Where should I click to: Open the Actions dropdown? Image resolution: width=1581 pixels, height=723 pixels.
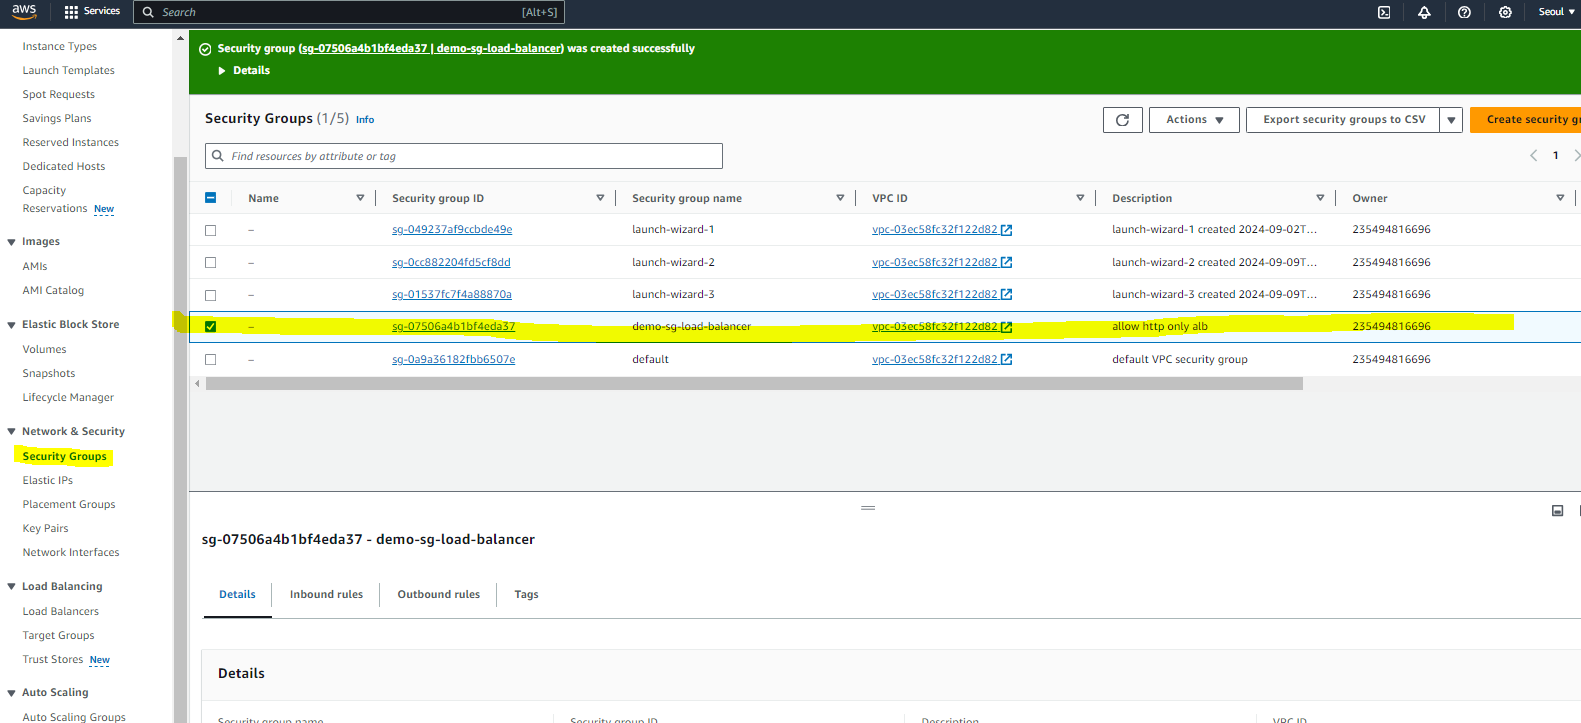click(1194, 120)
